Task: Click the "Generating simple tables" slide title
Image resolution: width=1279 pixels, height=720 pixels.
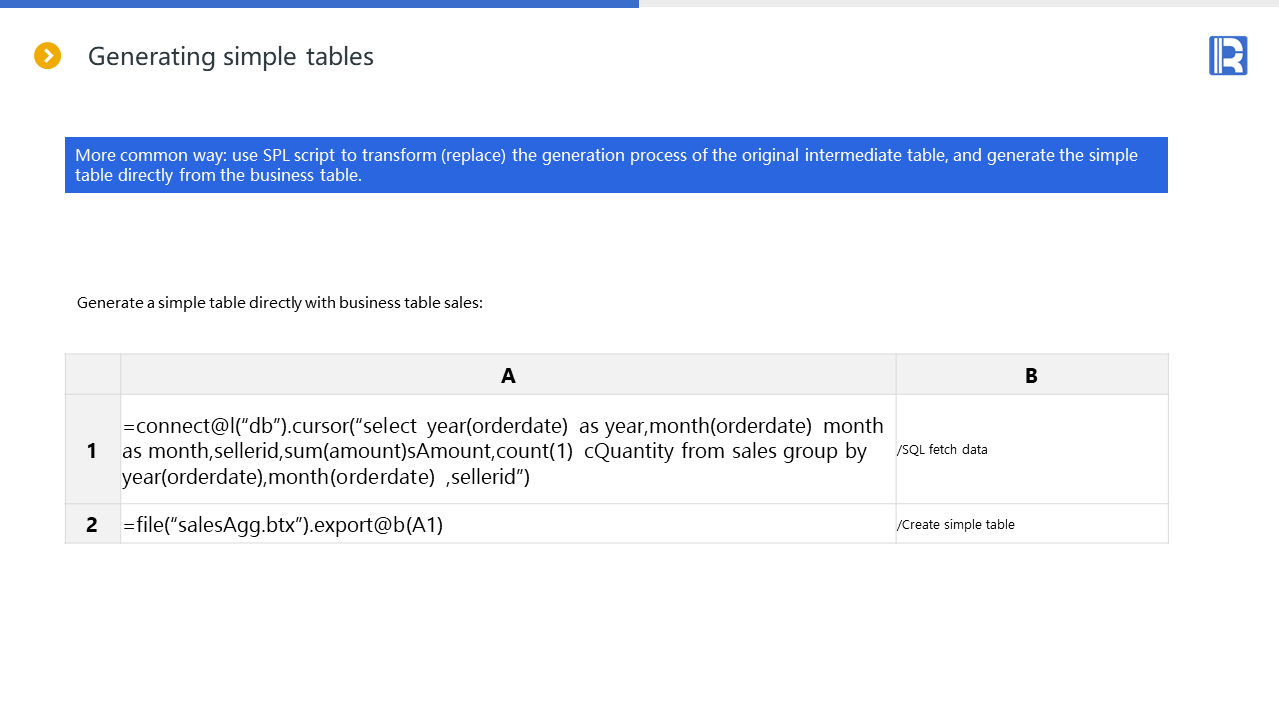Action: (230, 57)
